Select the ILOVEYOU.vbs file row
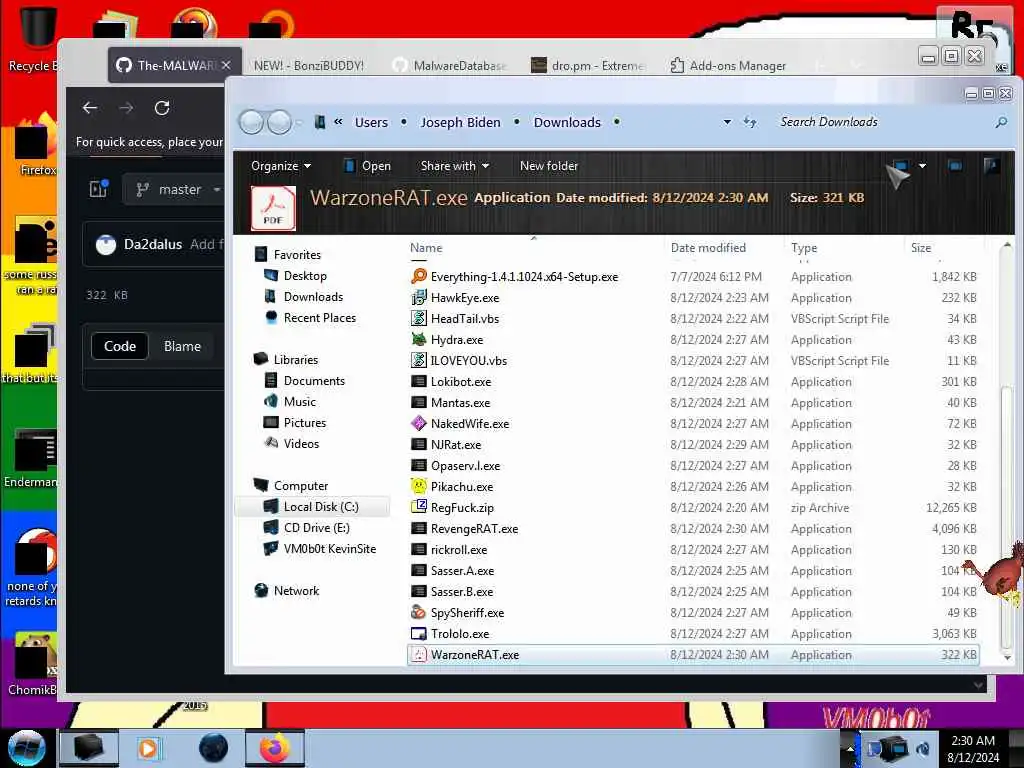This screenshot has width=1024, height=768. 693,360
